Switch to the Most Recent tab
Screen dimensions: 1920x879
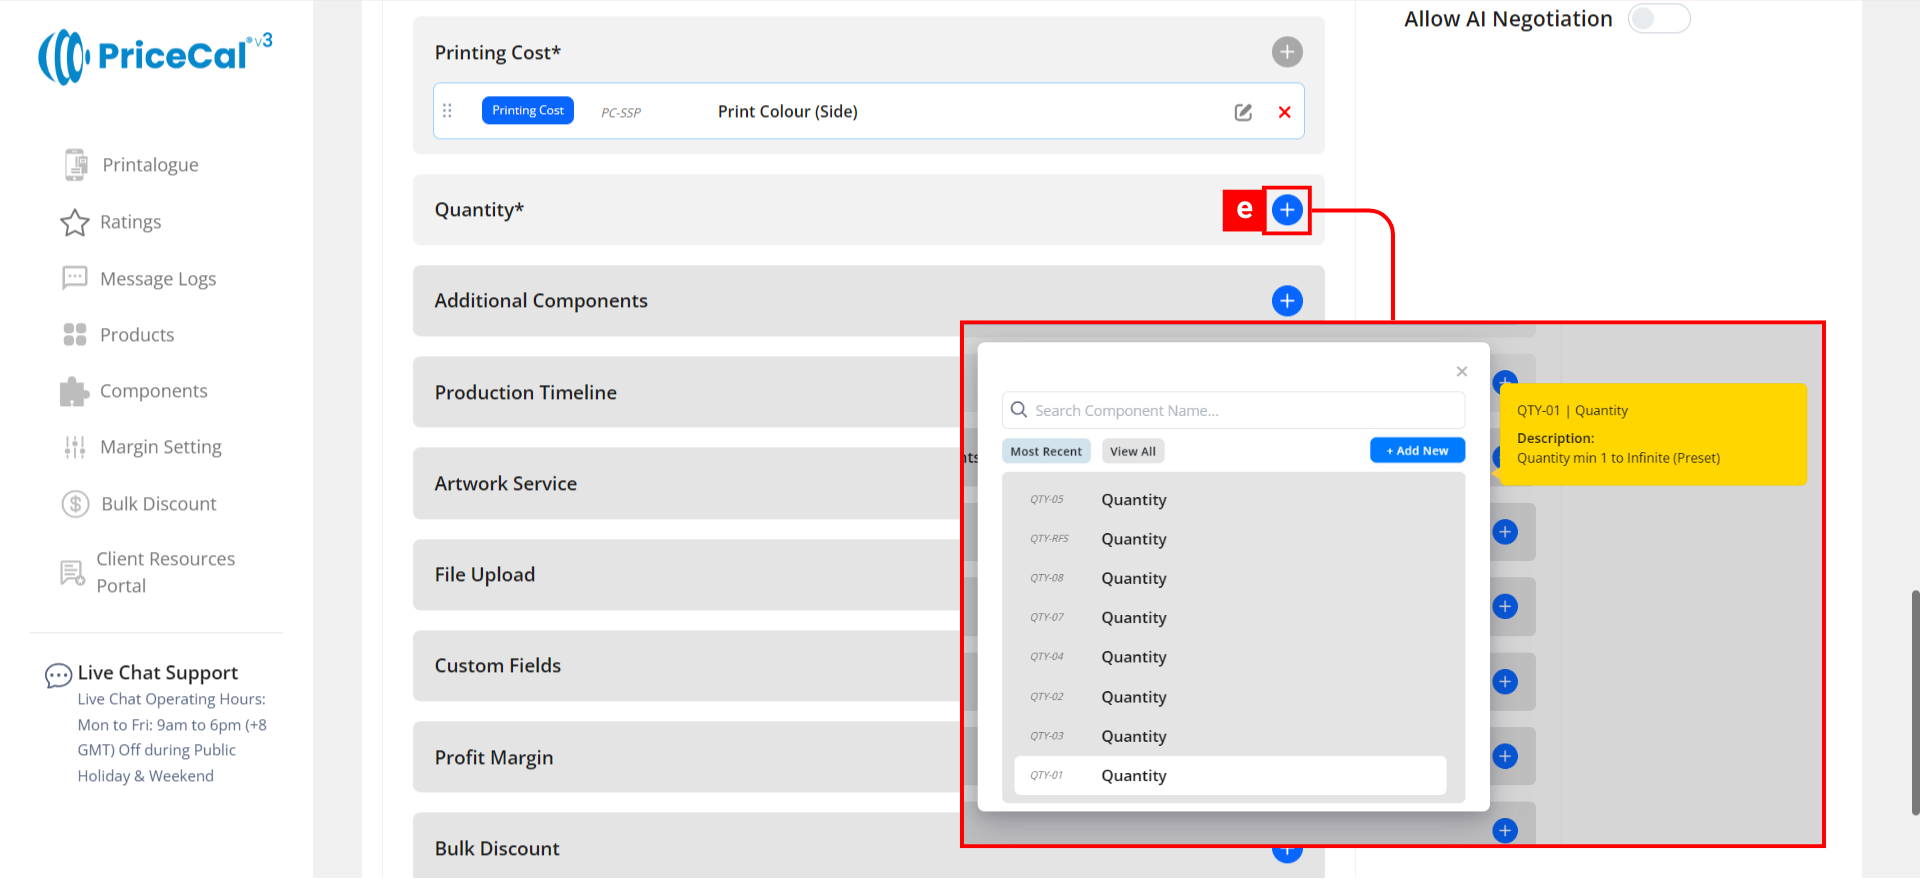click(x=1045, y=452)
